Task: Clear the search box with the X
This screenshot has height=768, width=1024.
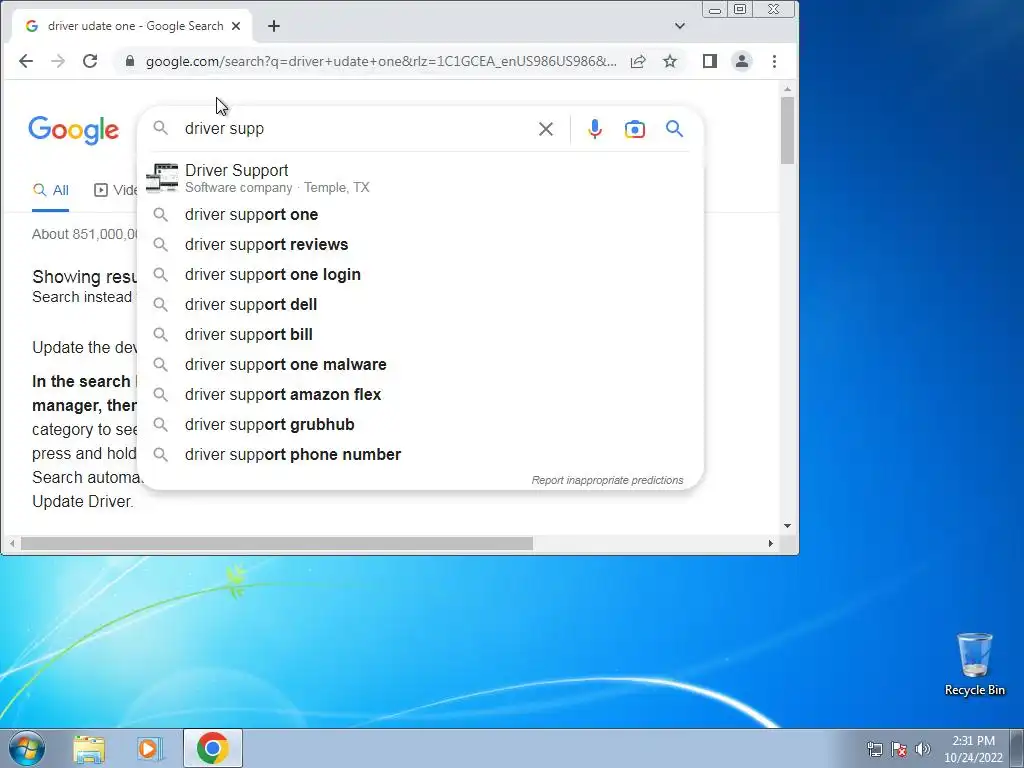Action: tap(546, 129)
